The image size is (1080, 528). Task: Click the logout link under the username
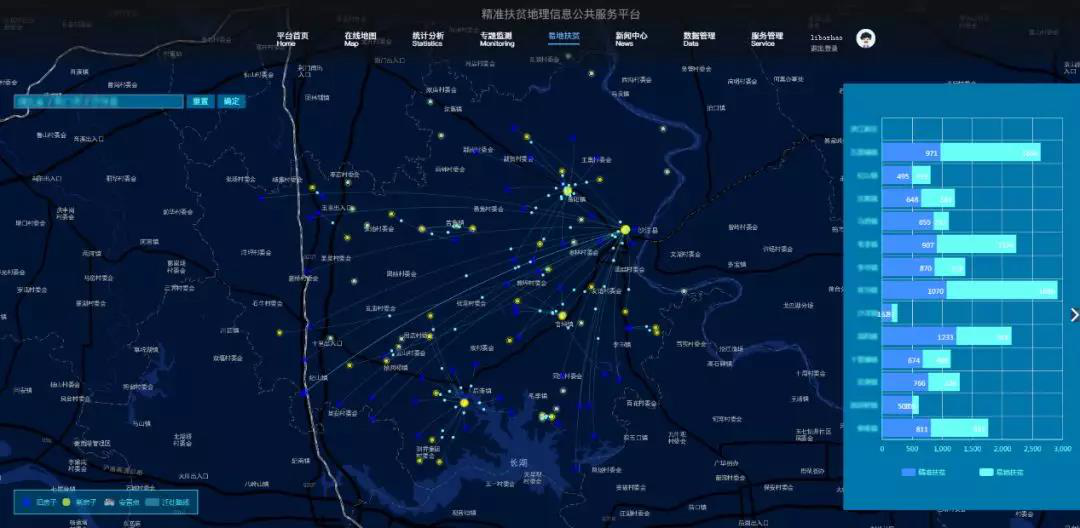(824, 49)
